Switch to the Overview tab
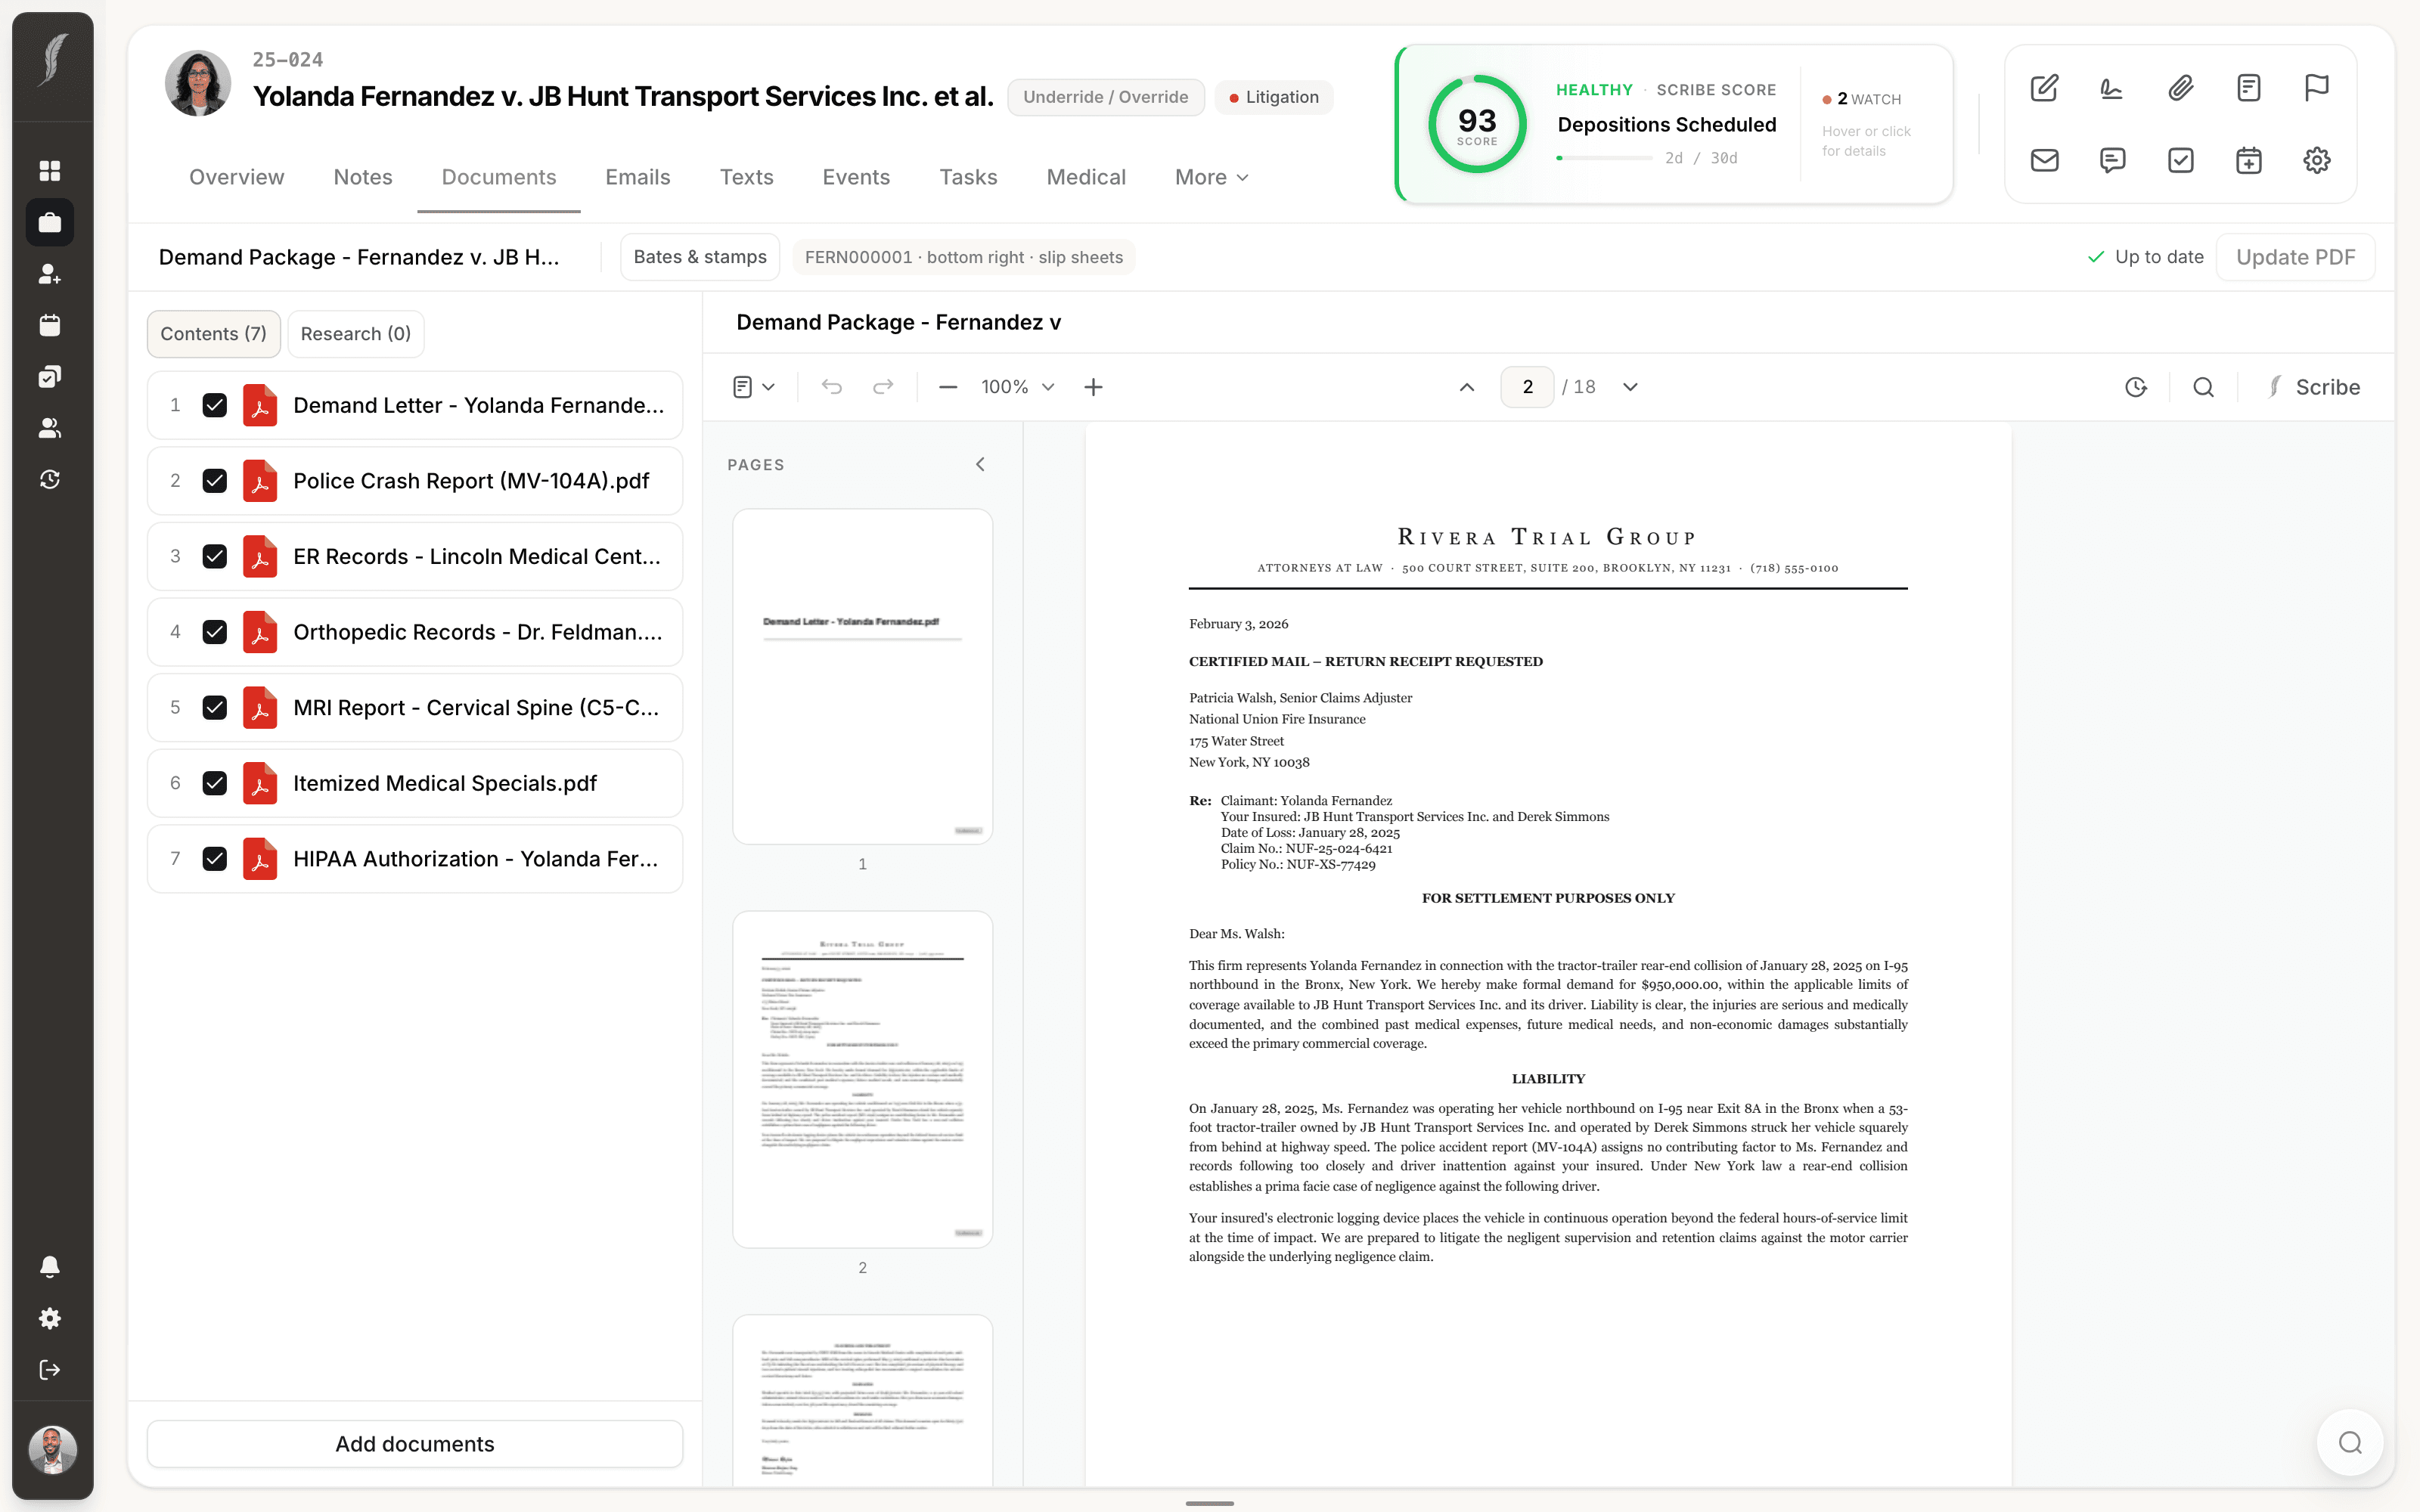Screen dimensions: 2420x1512 236,177
